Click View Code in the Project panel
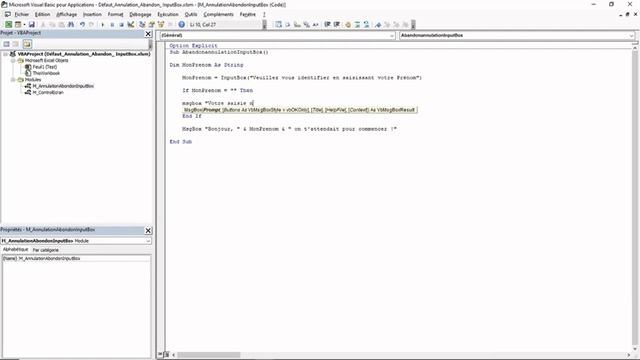This screenshot has height=360, width=640. pos(7,44)
